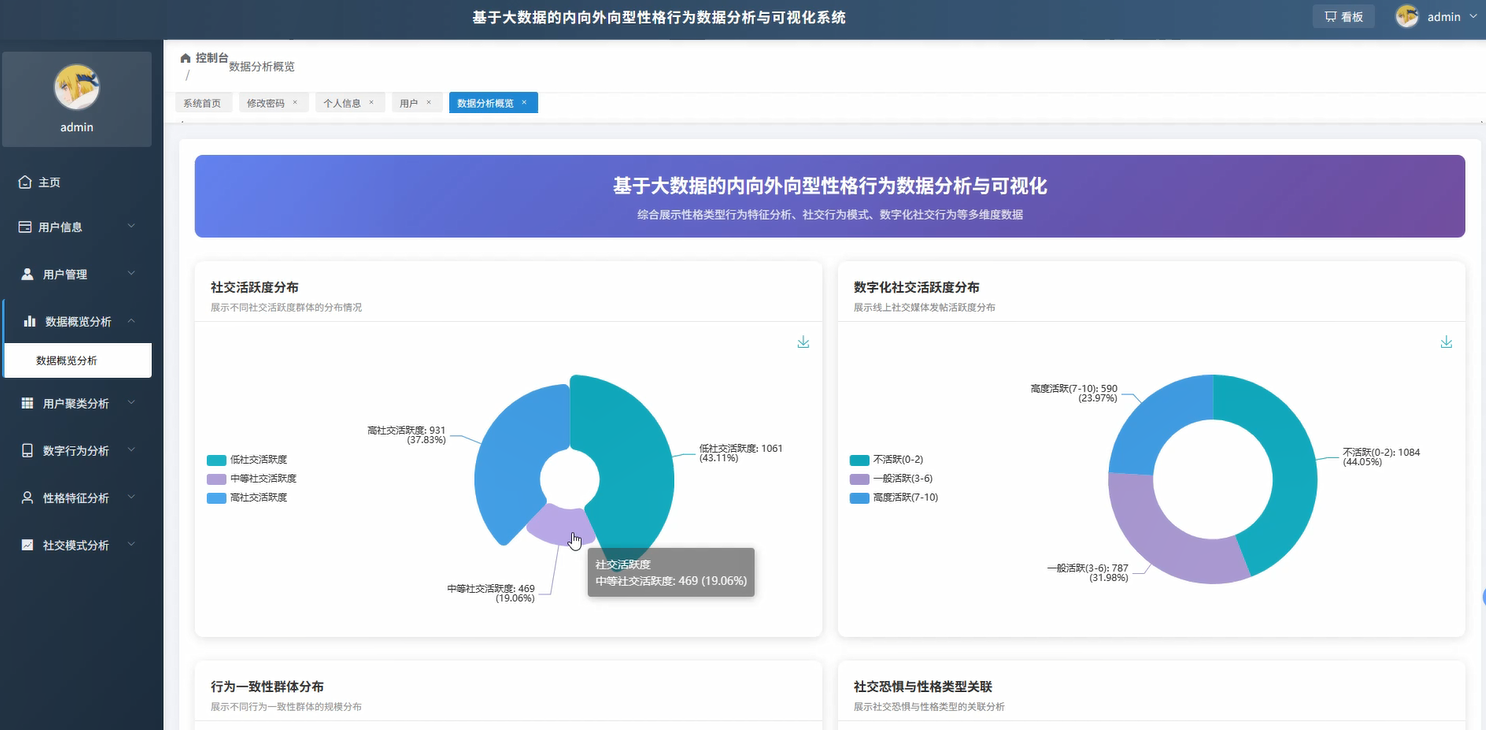Close the 个人信息 tab

pos(371,102)
